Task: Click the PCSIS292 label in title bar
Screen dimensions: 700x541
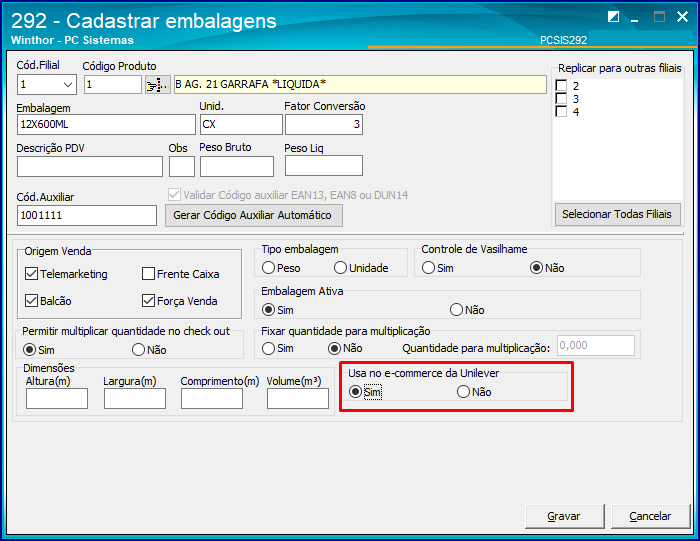Action: 563,40
